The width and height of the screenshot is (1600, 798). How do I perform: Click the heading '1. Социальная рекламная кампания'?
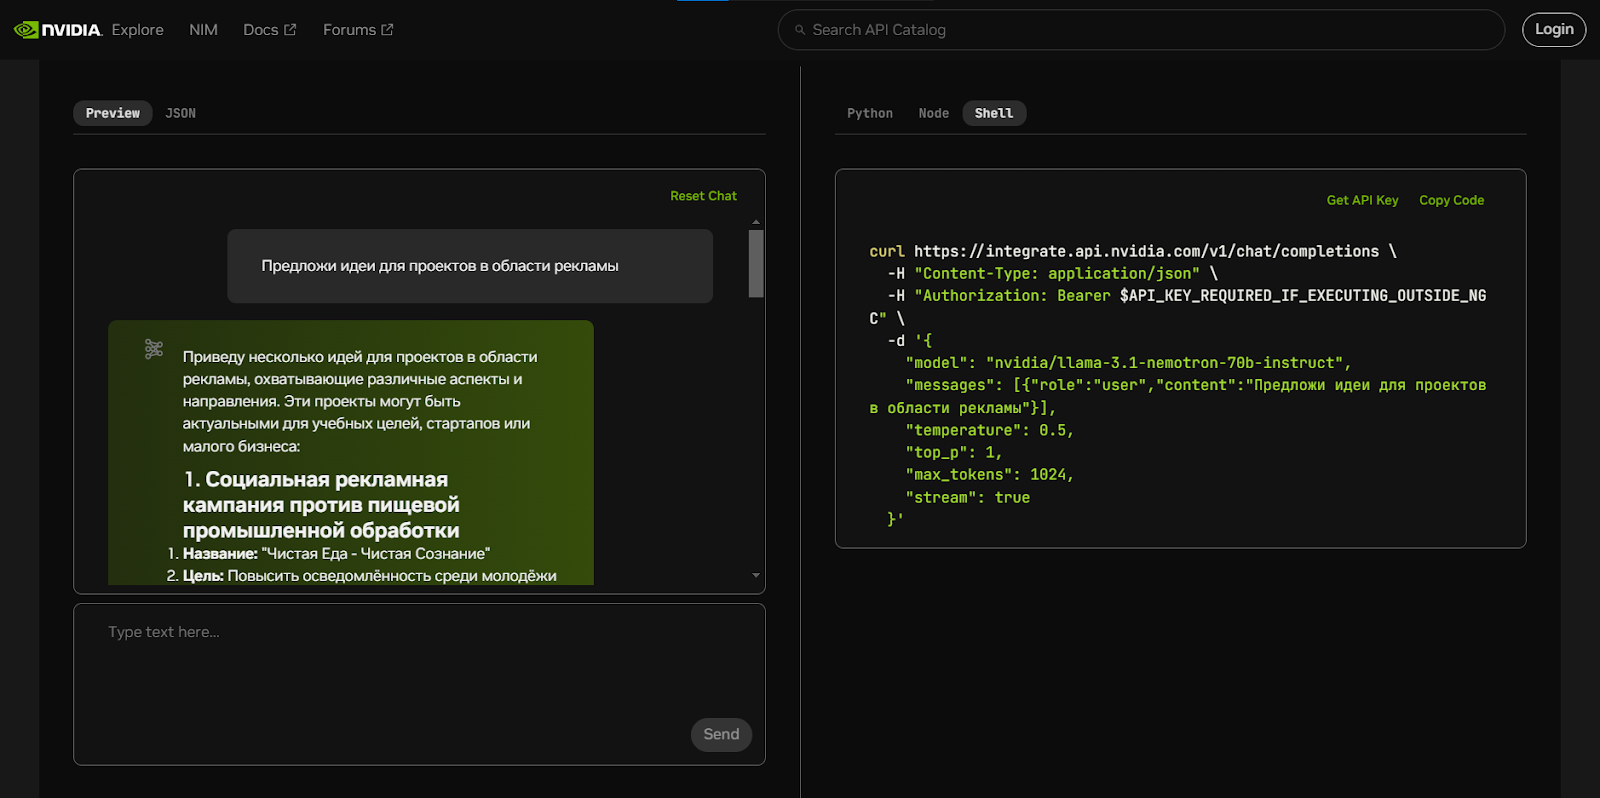[x=321, y=505]
